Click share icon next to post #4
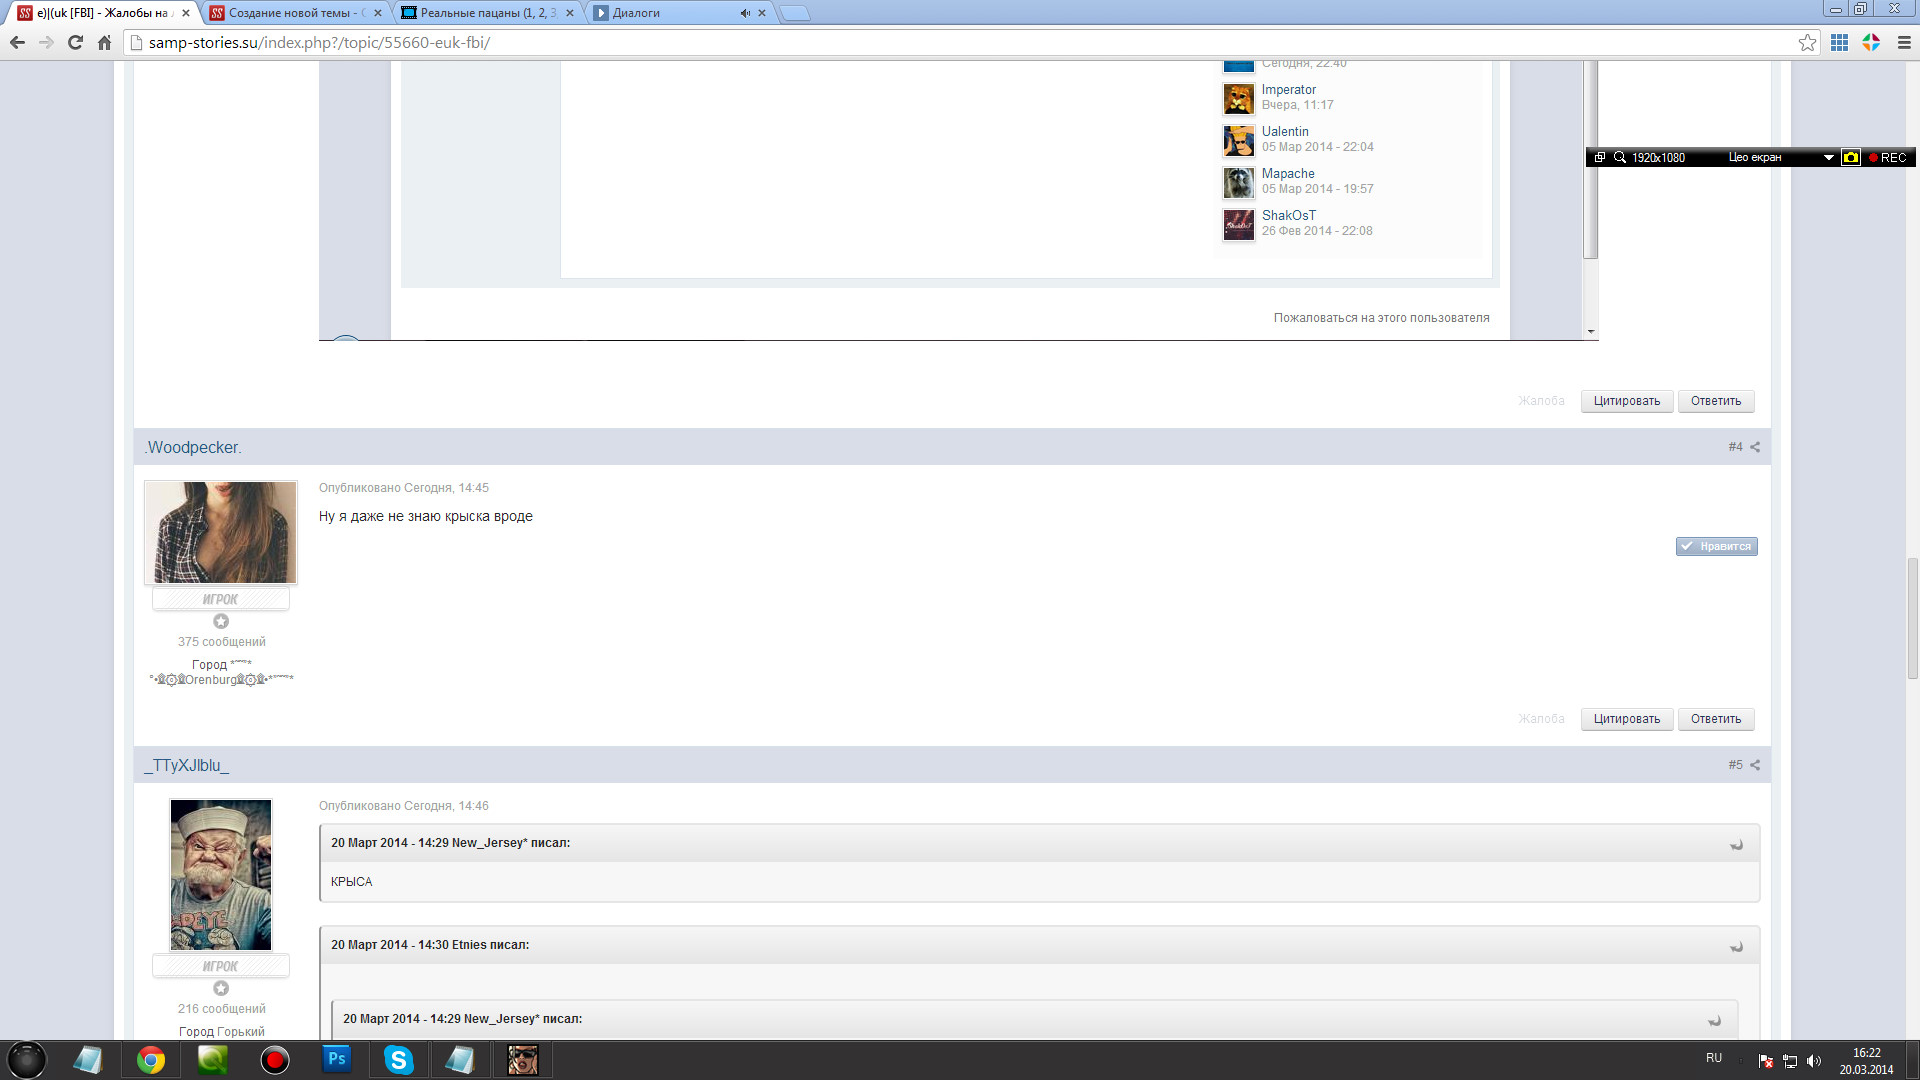Image resolution: width=1920 pixels, height=1080 pixels. [x=1755, y=447]
